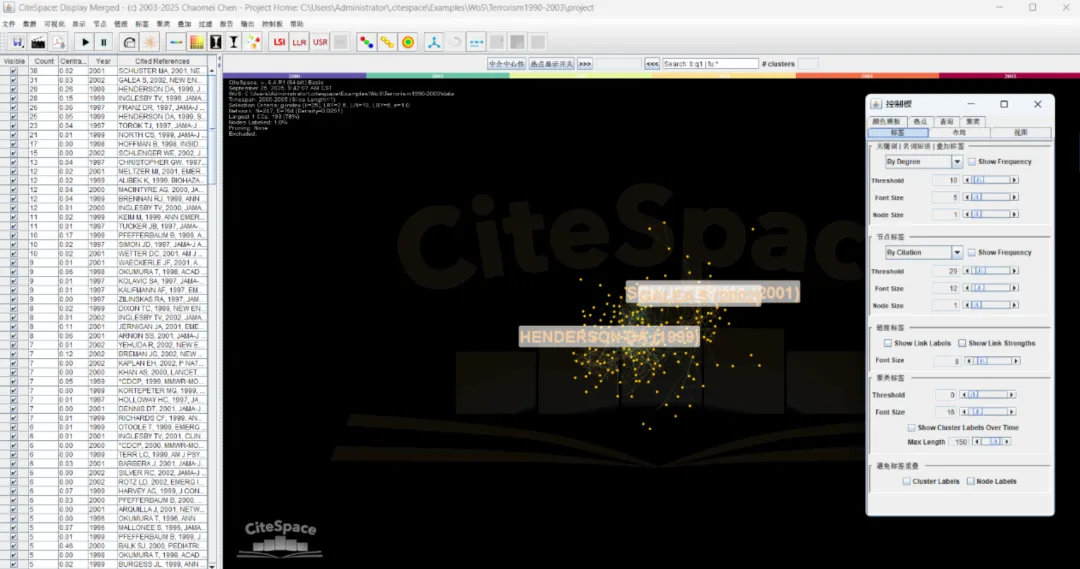This screenshot has height=569, width=1080.
Task: Click the orange starburst toolbar icon
Action: [149, 42]
